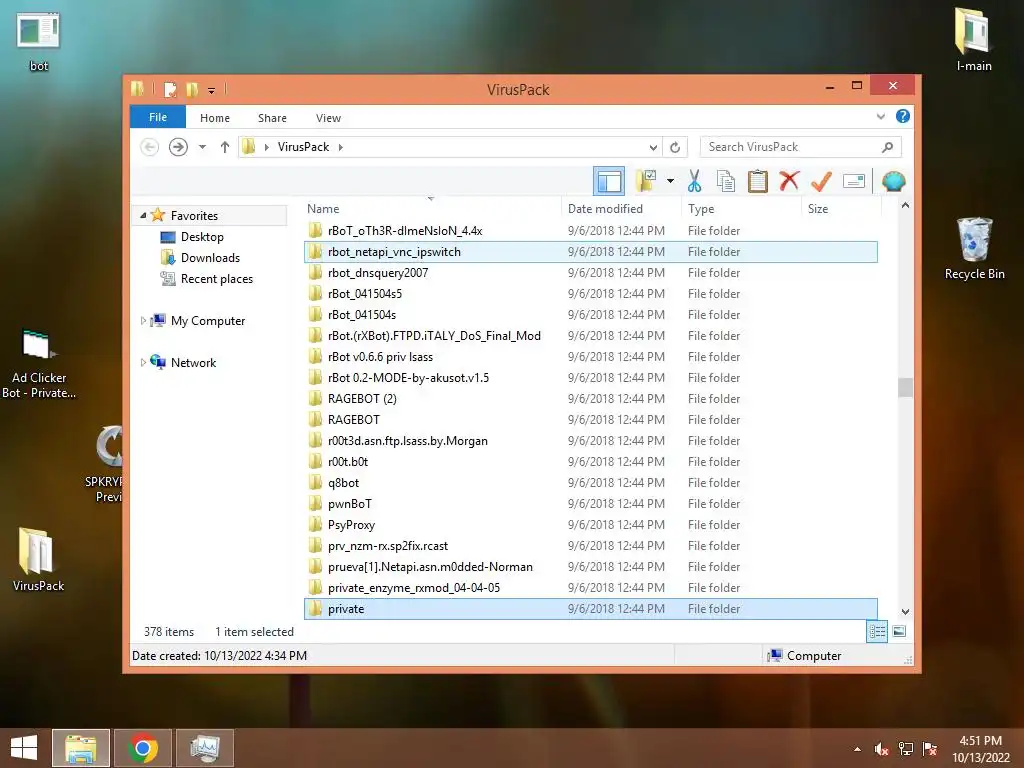This screenshot has width=1024, height=768.
Task: Click the Up one level arrow
Action: click(x=225, y=147)
